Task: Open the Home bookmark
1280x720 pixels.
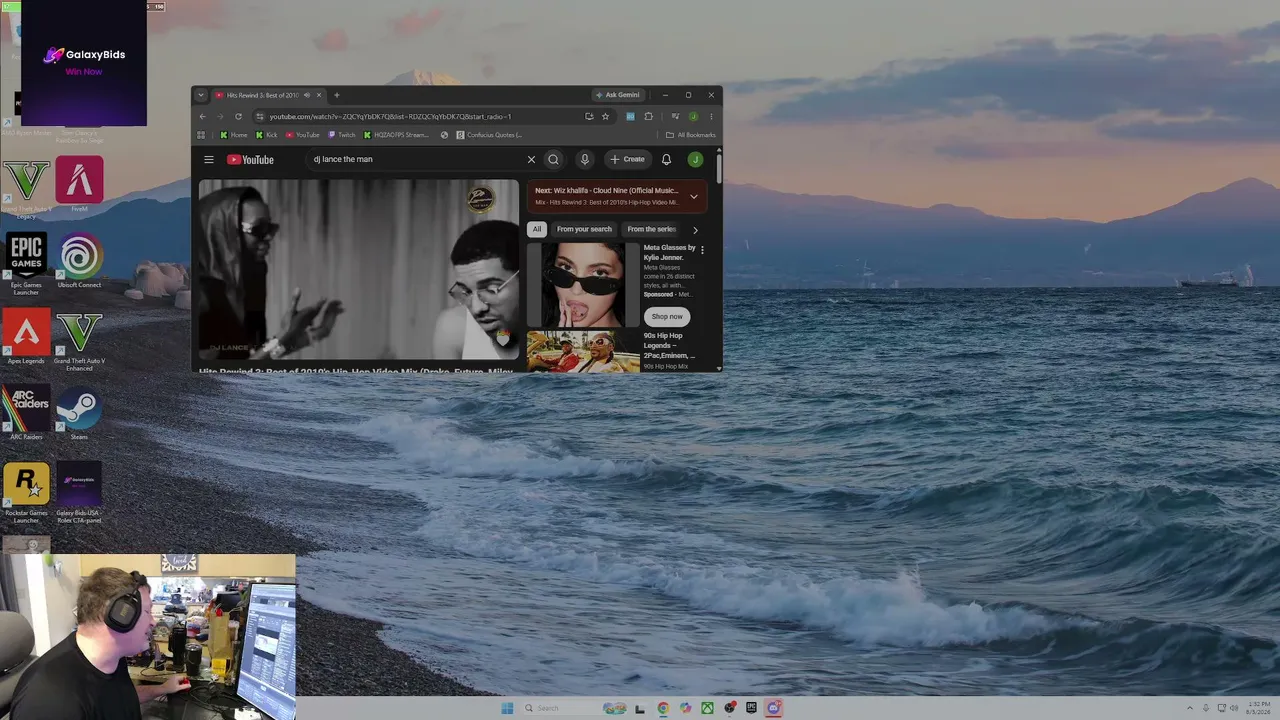Action: pyautogui.click(x=234, y=135)
